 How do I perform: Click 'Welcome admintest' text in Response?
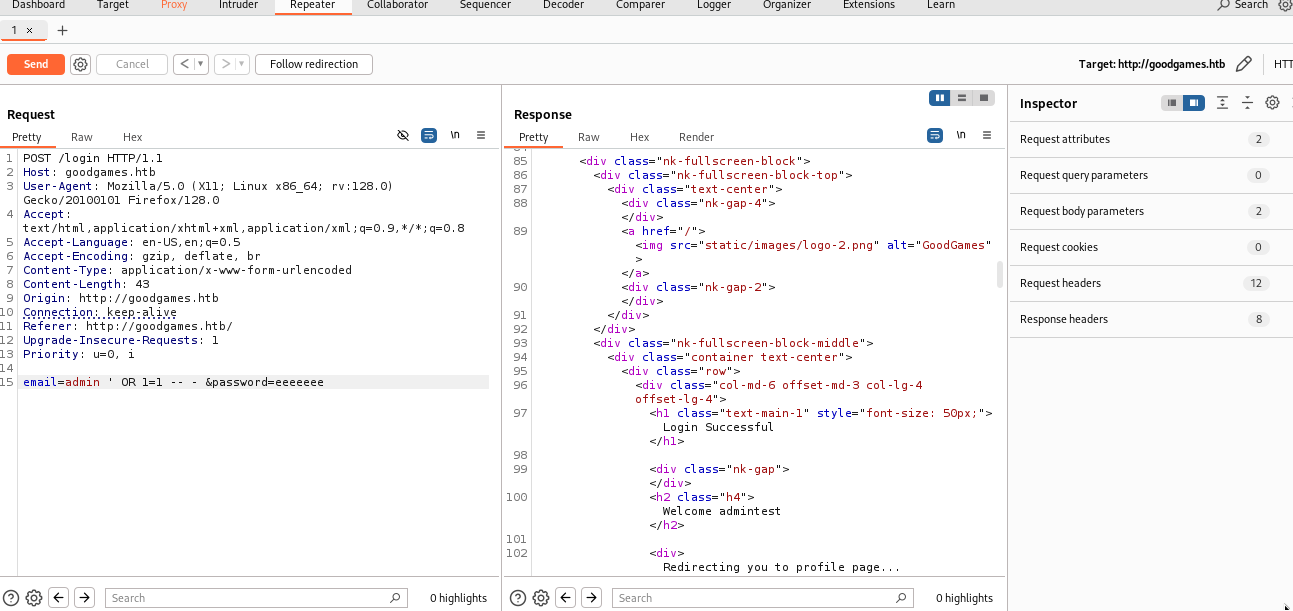point(721,511)
